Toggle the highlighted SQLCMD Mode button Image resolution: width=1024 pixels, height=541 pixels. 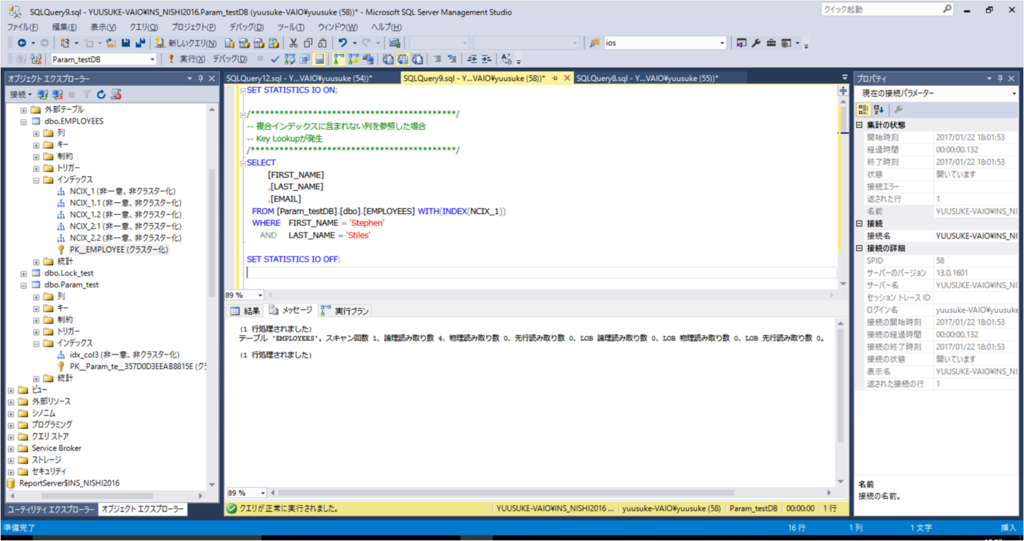point(319,59)
